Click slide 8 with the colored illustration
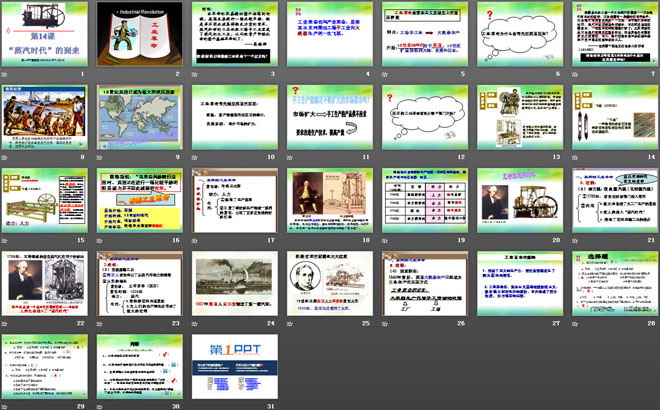Screen dimensions: 660x410 pos(46,120)
